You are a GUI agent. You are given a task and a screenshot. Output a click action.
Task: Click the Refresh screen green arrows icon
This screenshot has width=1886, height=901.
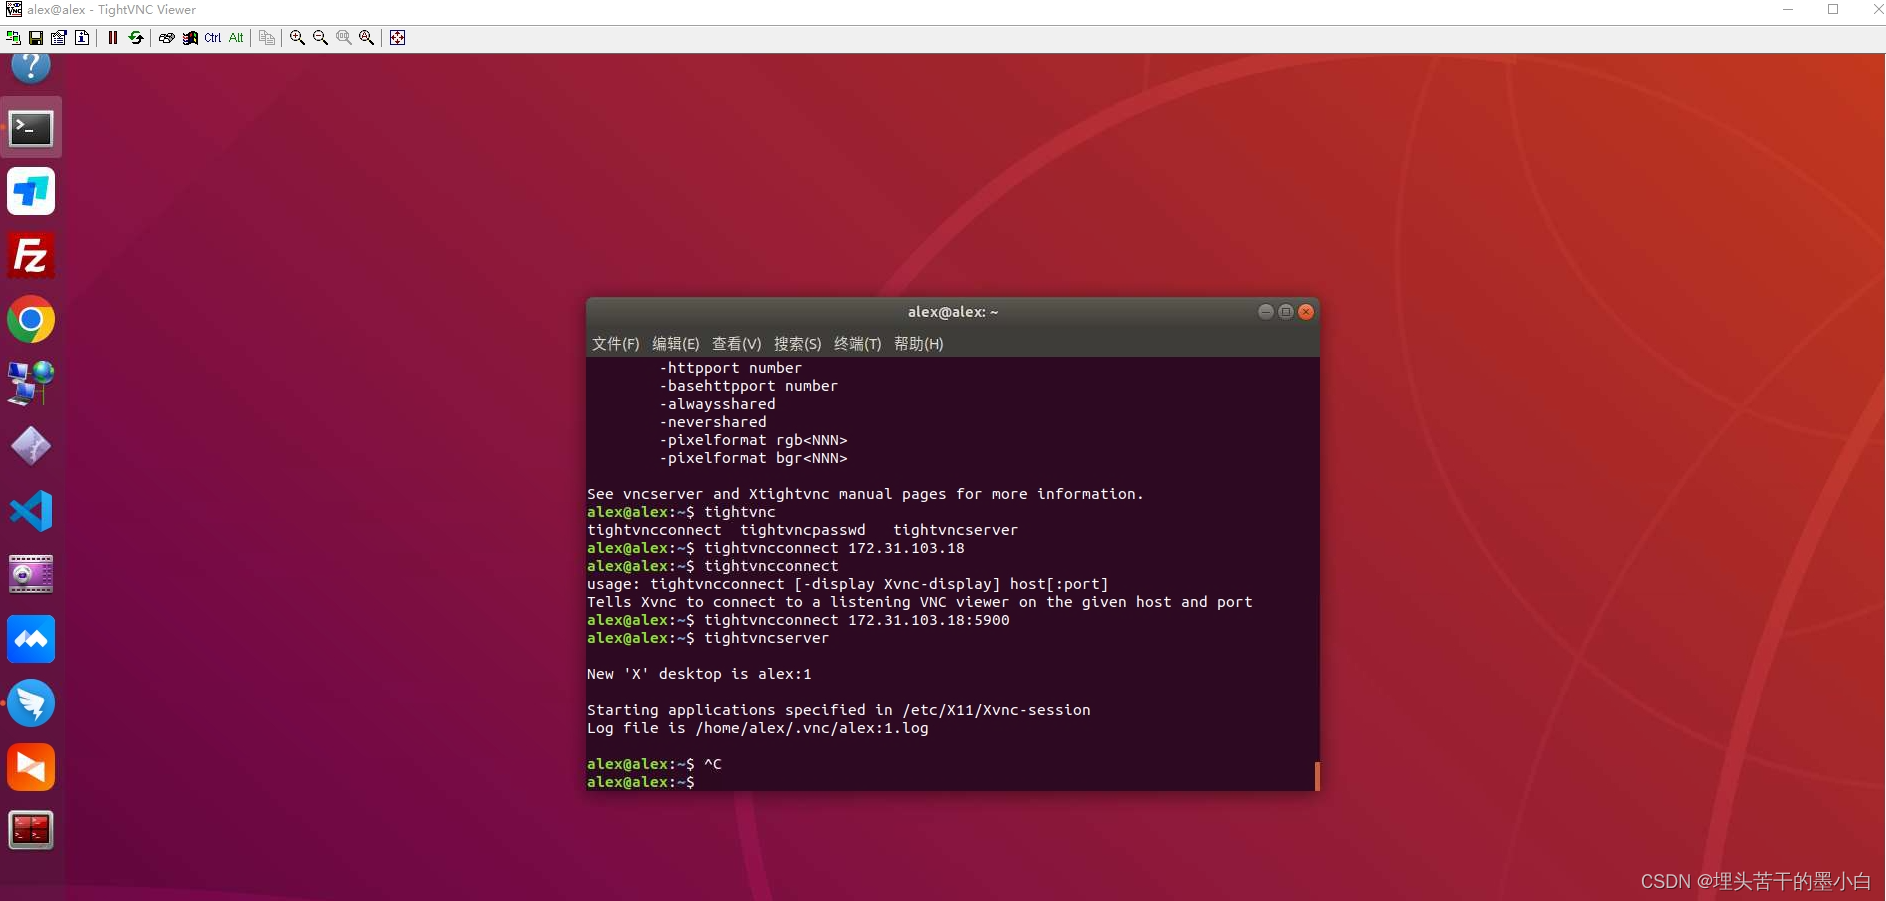tap(136, 38)
